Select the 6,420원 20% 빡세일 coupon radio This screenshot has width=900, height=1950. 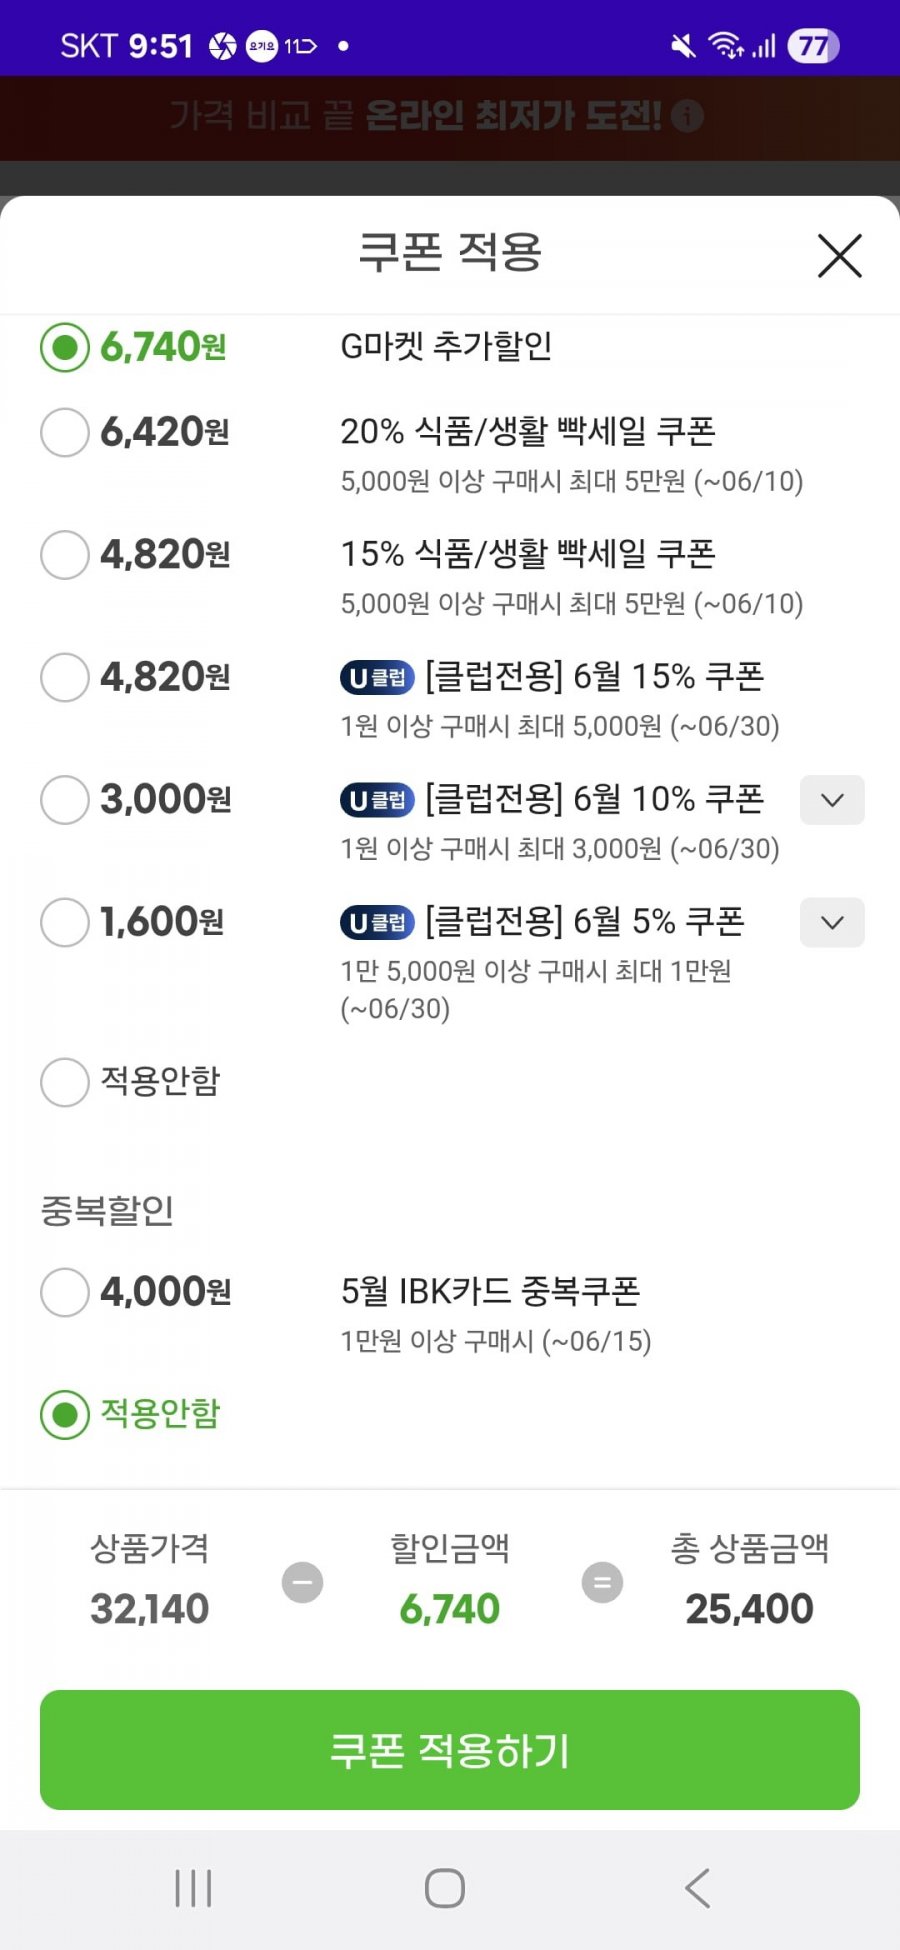pyautogui.click(x=65, y=432)
